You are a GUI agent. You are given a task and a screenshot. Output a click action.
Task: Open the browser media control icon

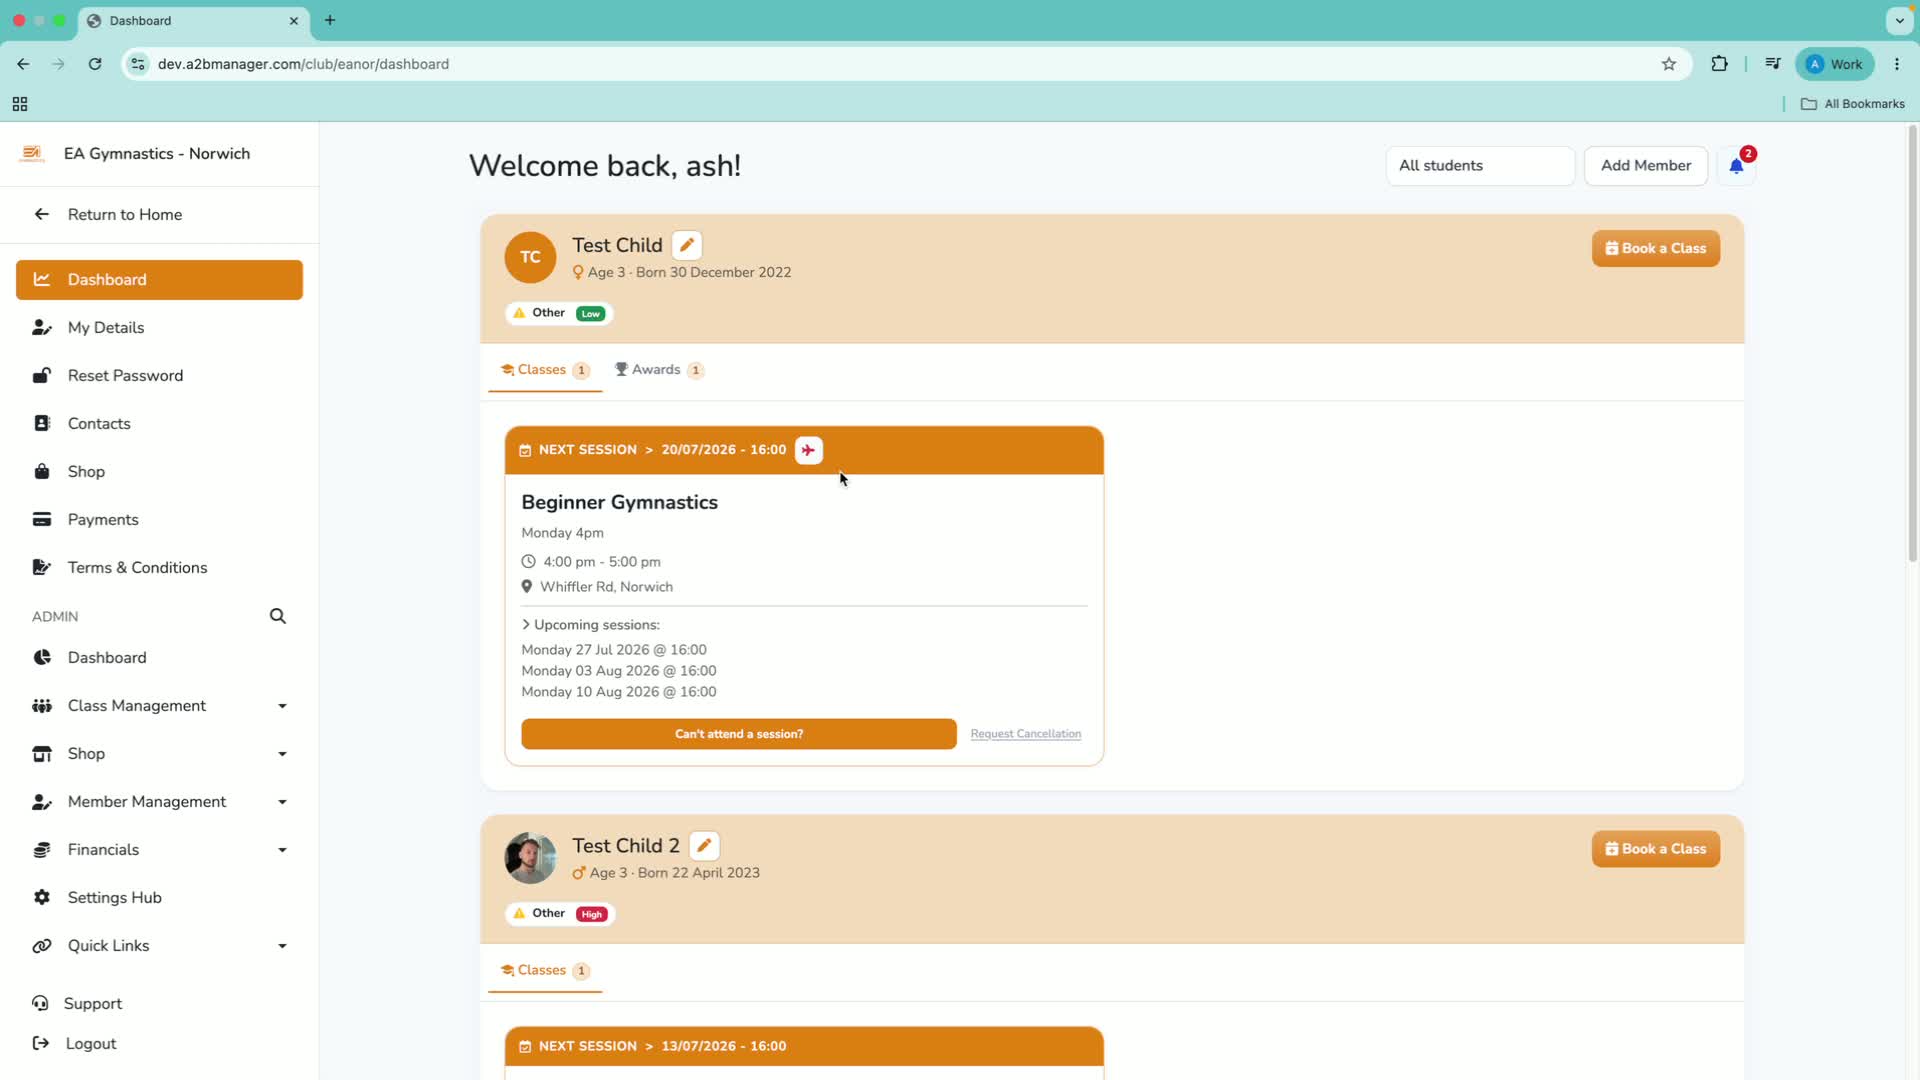click(1773, 64)
